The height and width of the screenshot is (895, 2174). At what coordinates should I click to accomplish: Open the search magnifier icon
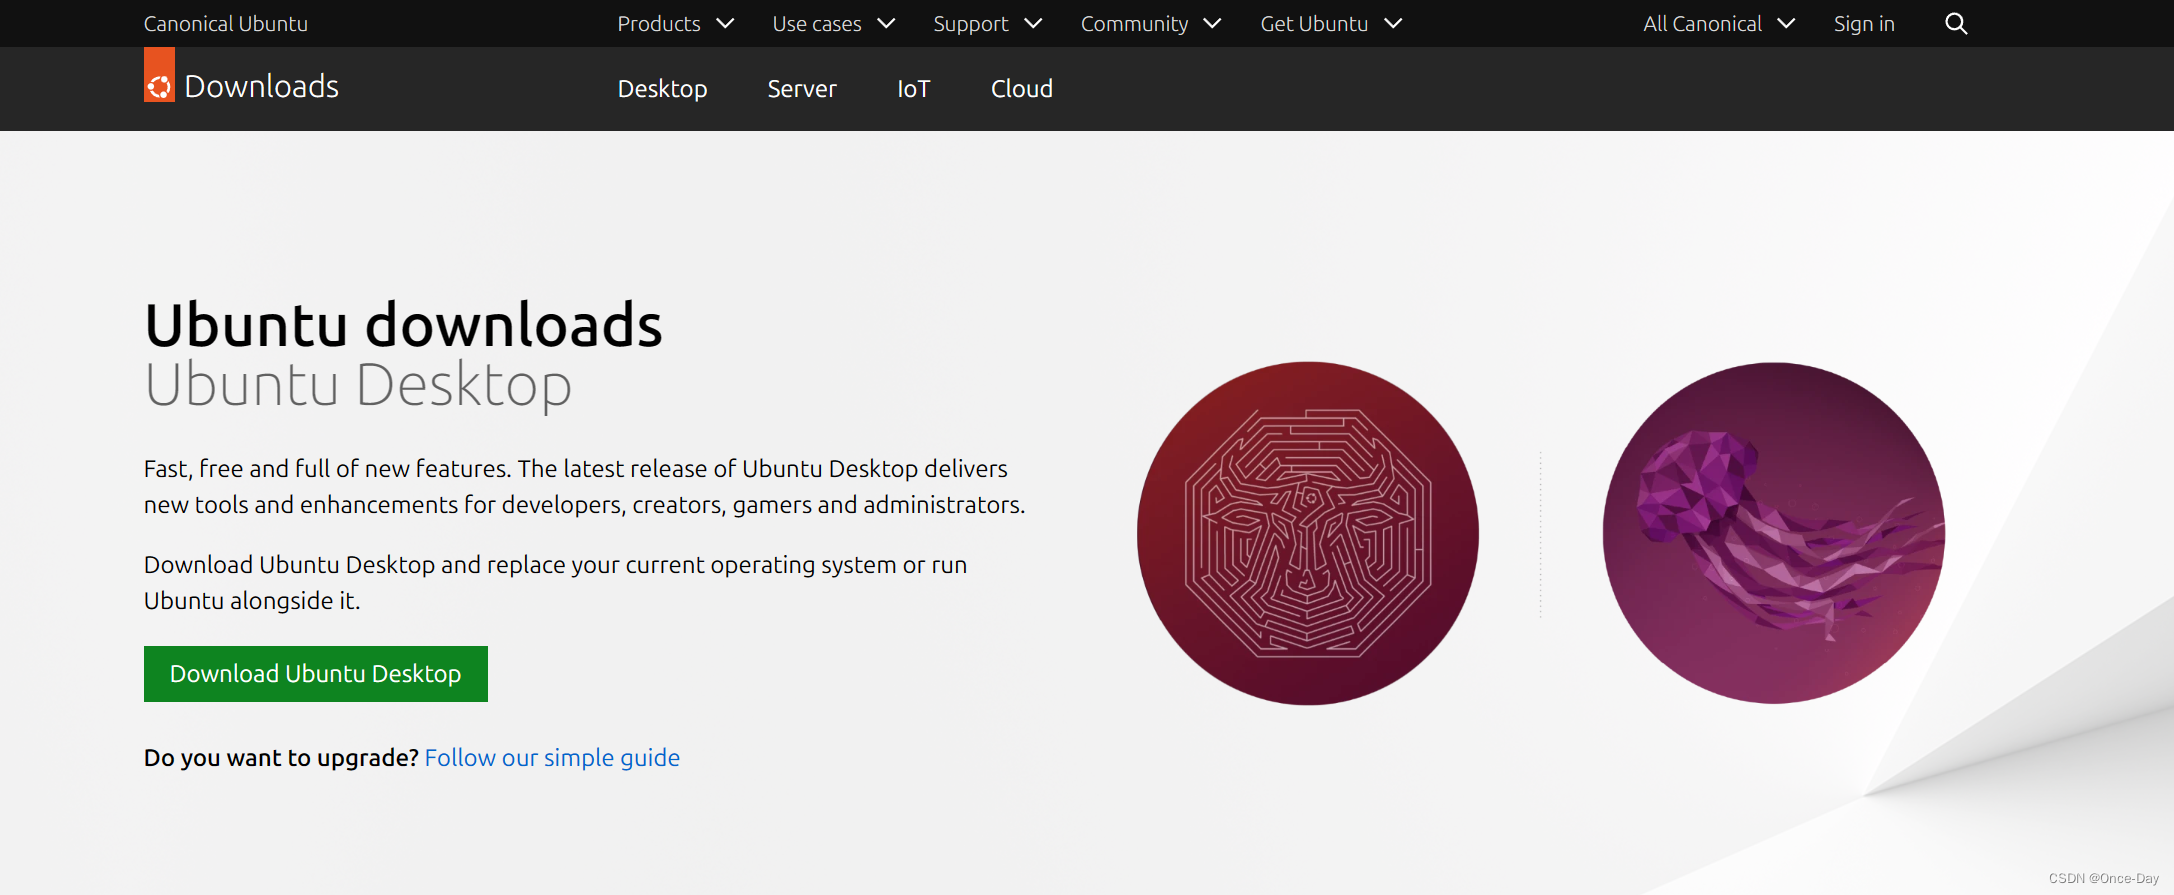point(1956,24)
